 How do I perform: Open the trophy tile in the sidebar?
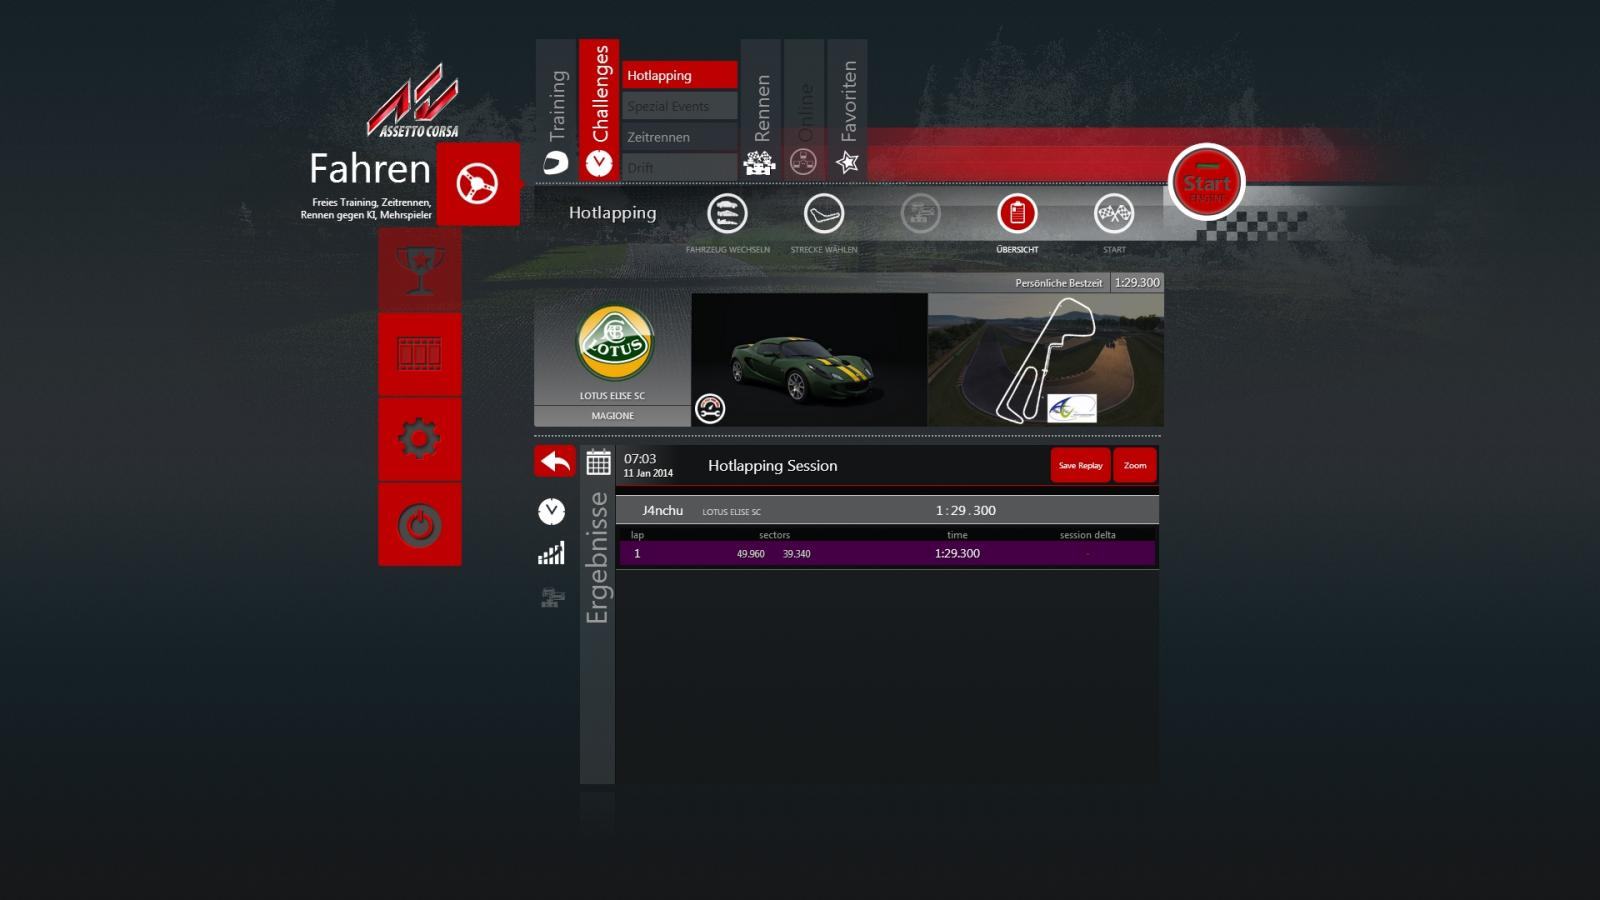(420, 270)
